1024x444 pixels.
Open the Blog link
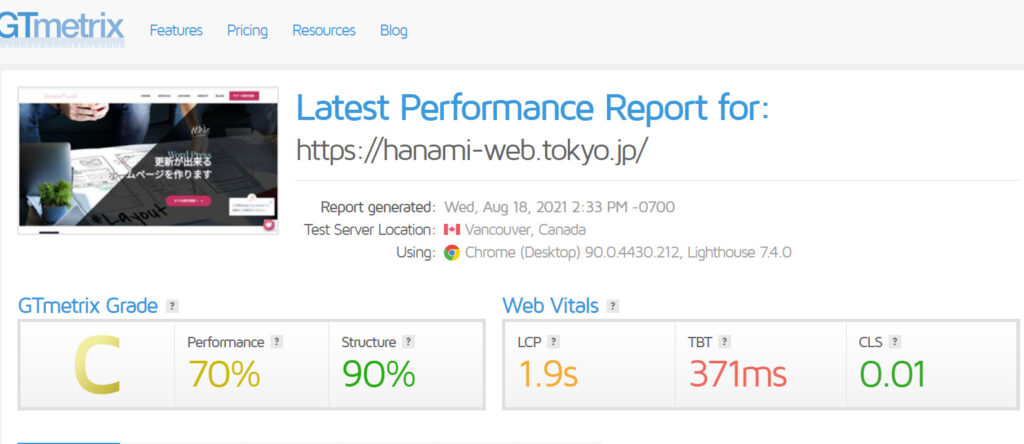tap(394, 31)
